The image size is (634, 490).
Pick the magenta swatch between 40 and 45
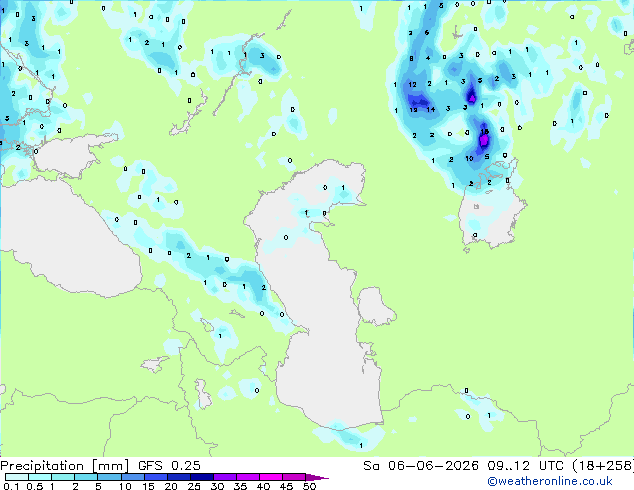tap(271, 477)
